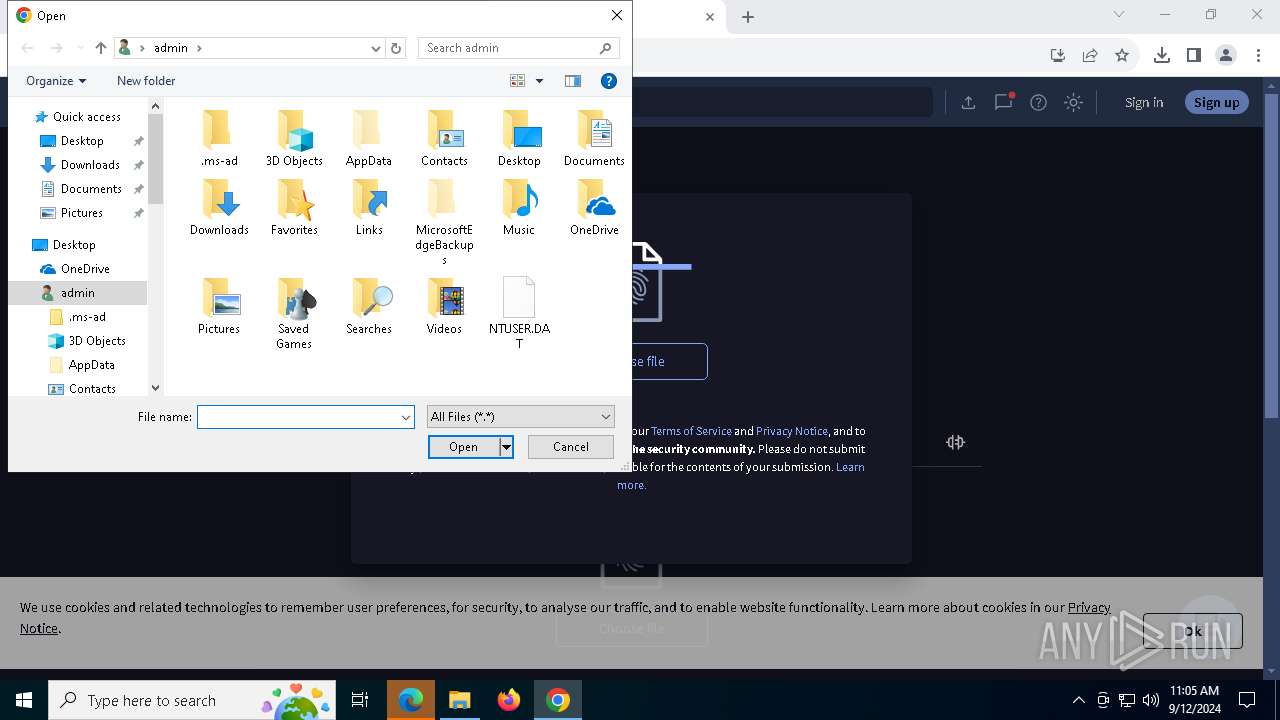The width and height of the screenshot is (1280, 720).
Task: Open the Desktop folder in file list
Action: [x=519, y=139]
